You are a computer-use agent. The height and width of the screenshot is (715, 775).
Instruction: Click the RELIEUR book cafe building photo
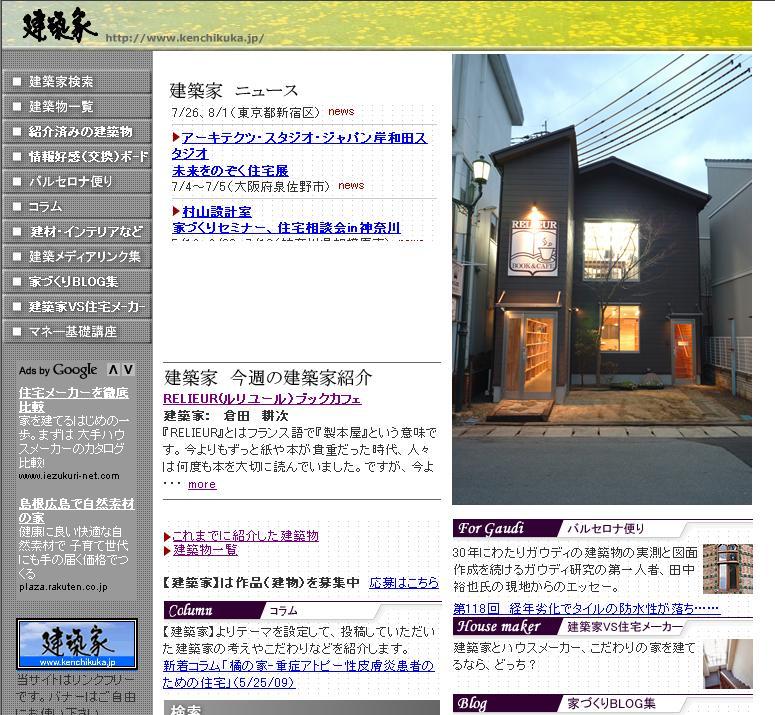pyautogui.click(x=602, y=279)
